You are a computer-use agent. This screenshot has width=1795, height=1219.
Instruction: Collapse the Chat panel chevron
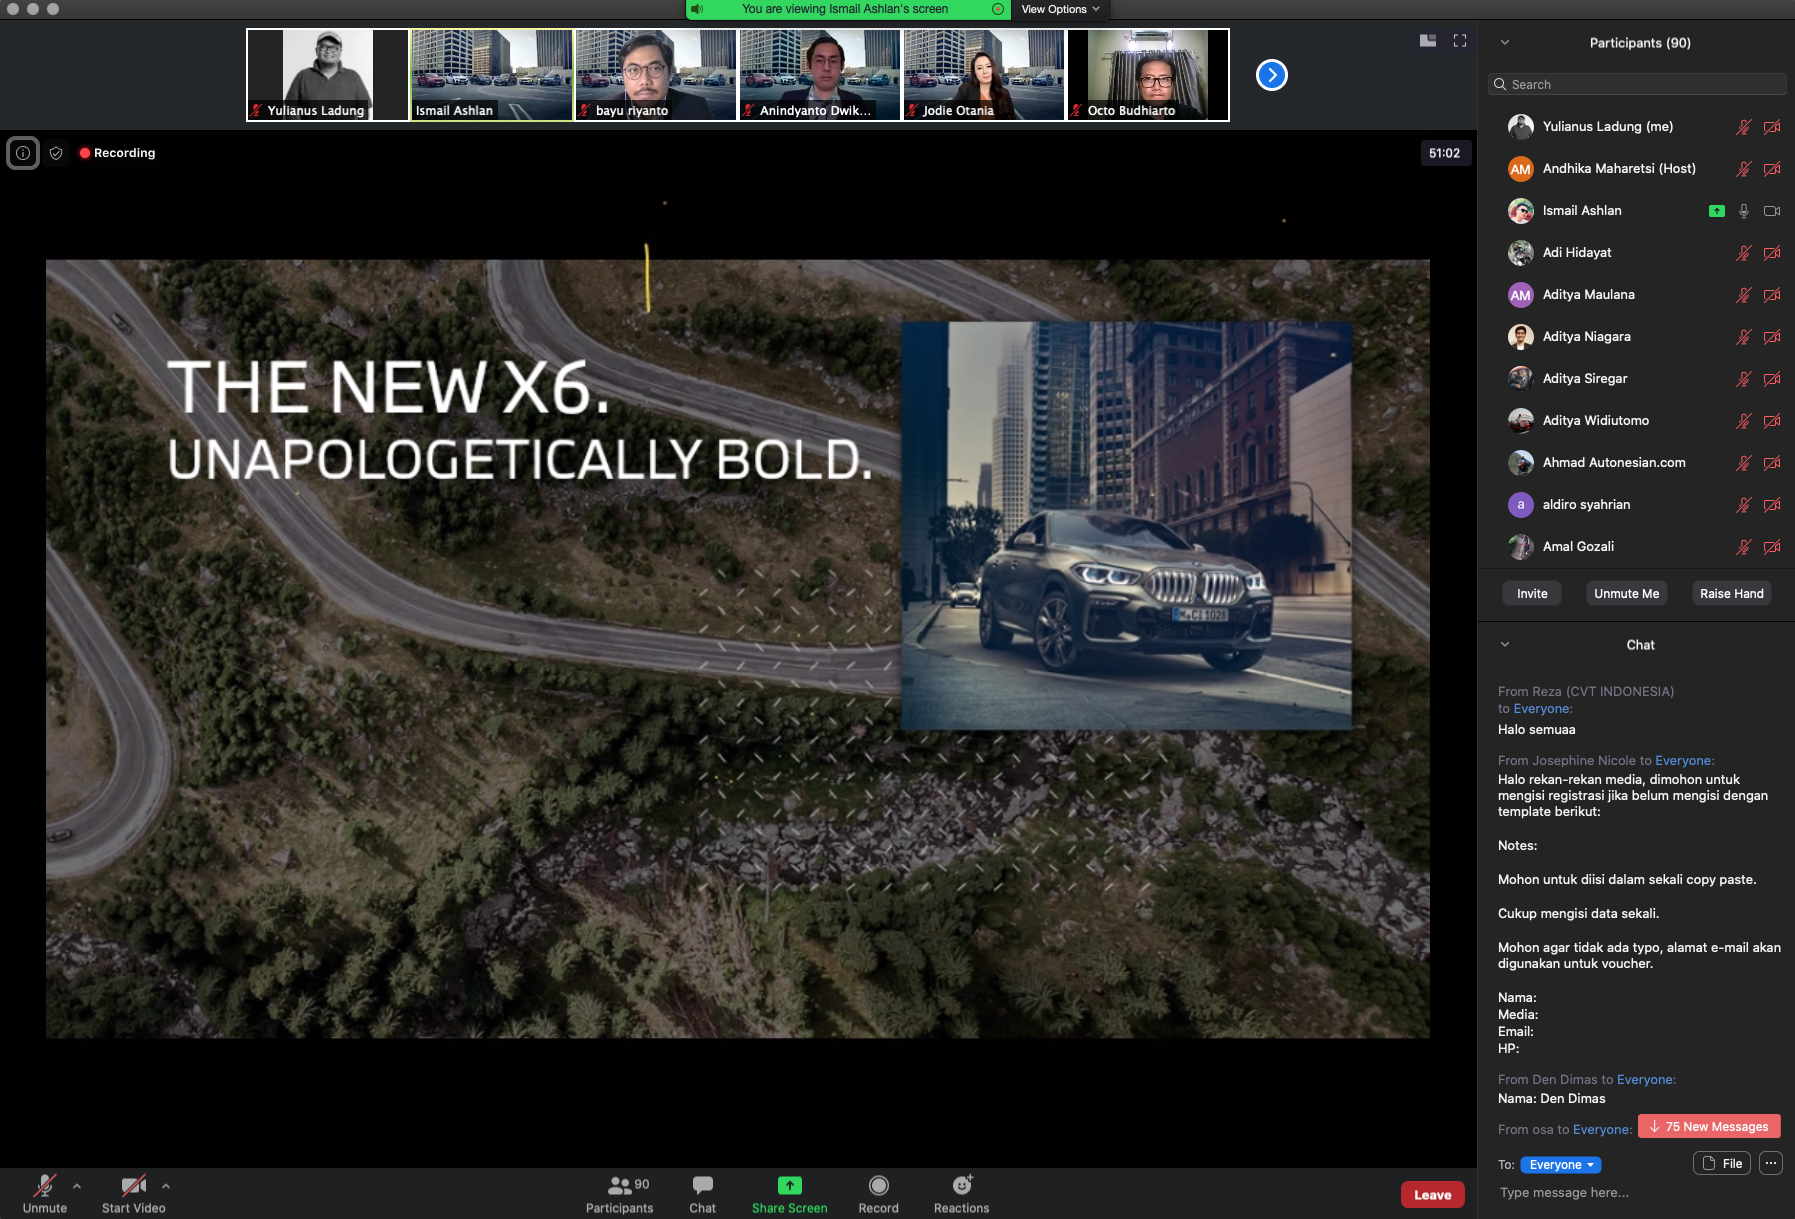click(1505, 645)
